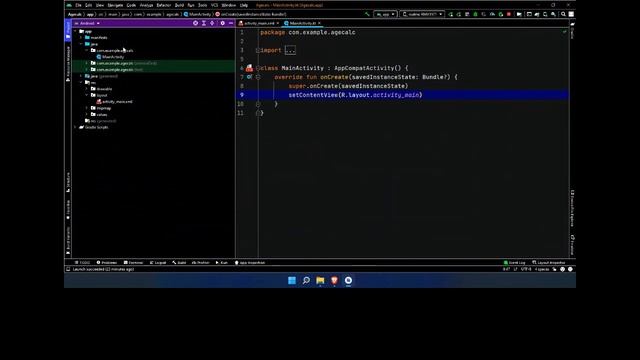Open the Profiler tool window
640x360 pixels.
pos(200,263)
